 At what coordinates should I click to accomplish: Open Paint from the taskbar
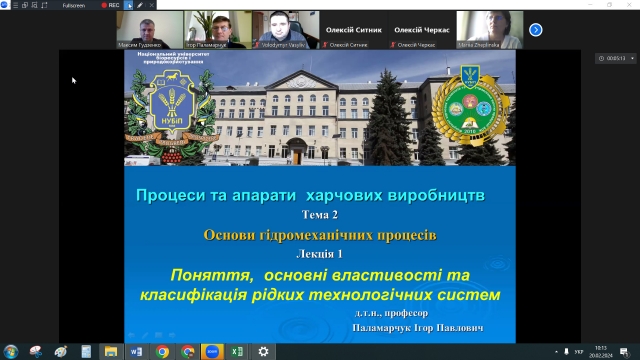[61, 351]
